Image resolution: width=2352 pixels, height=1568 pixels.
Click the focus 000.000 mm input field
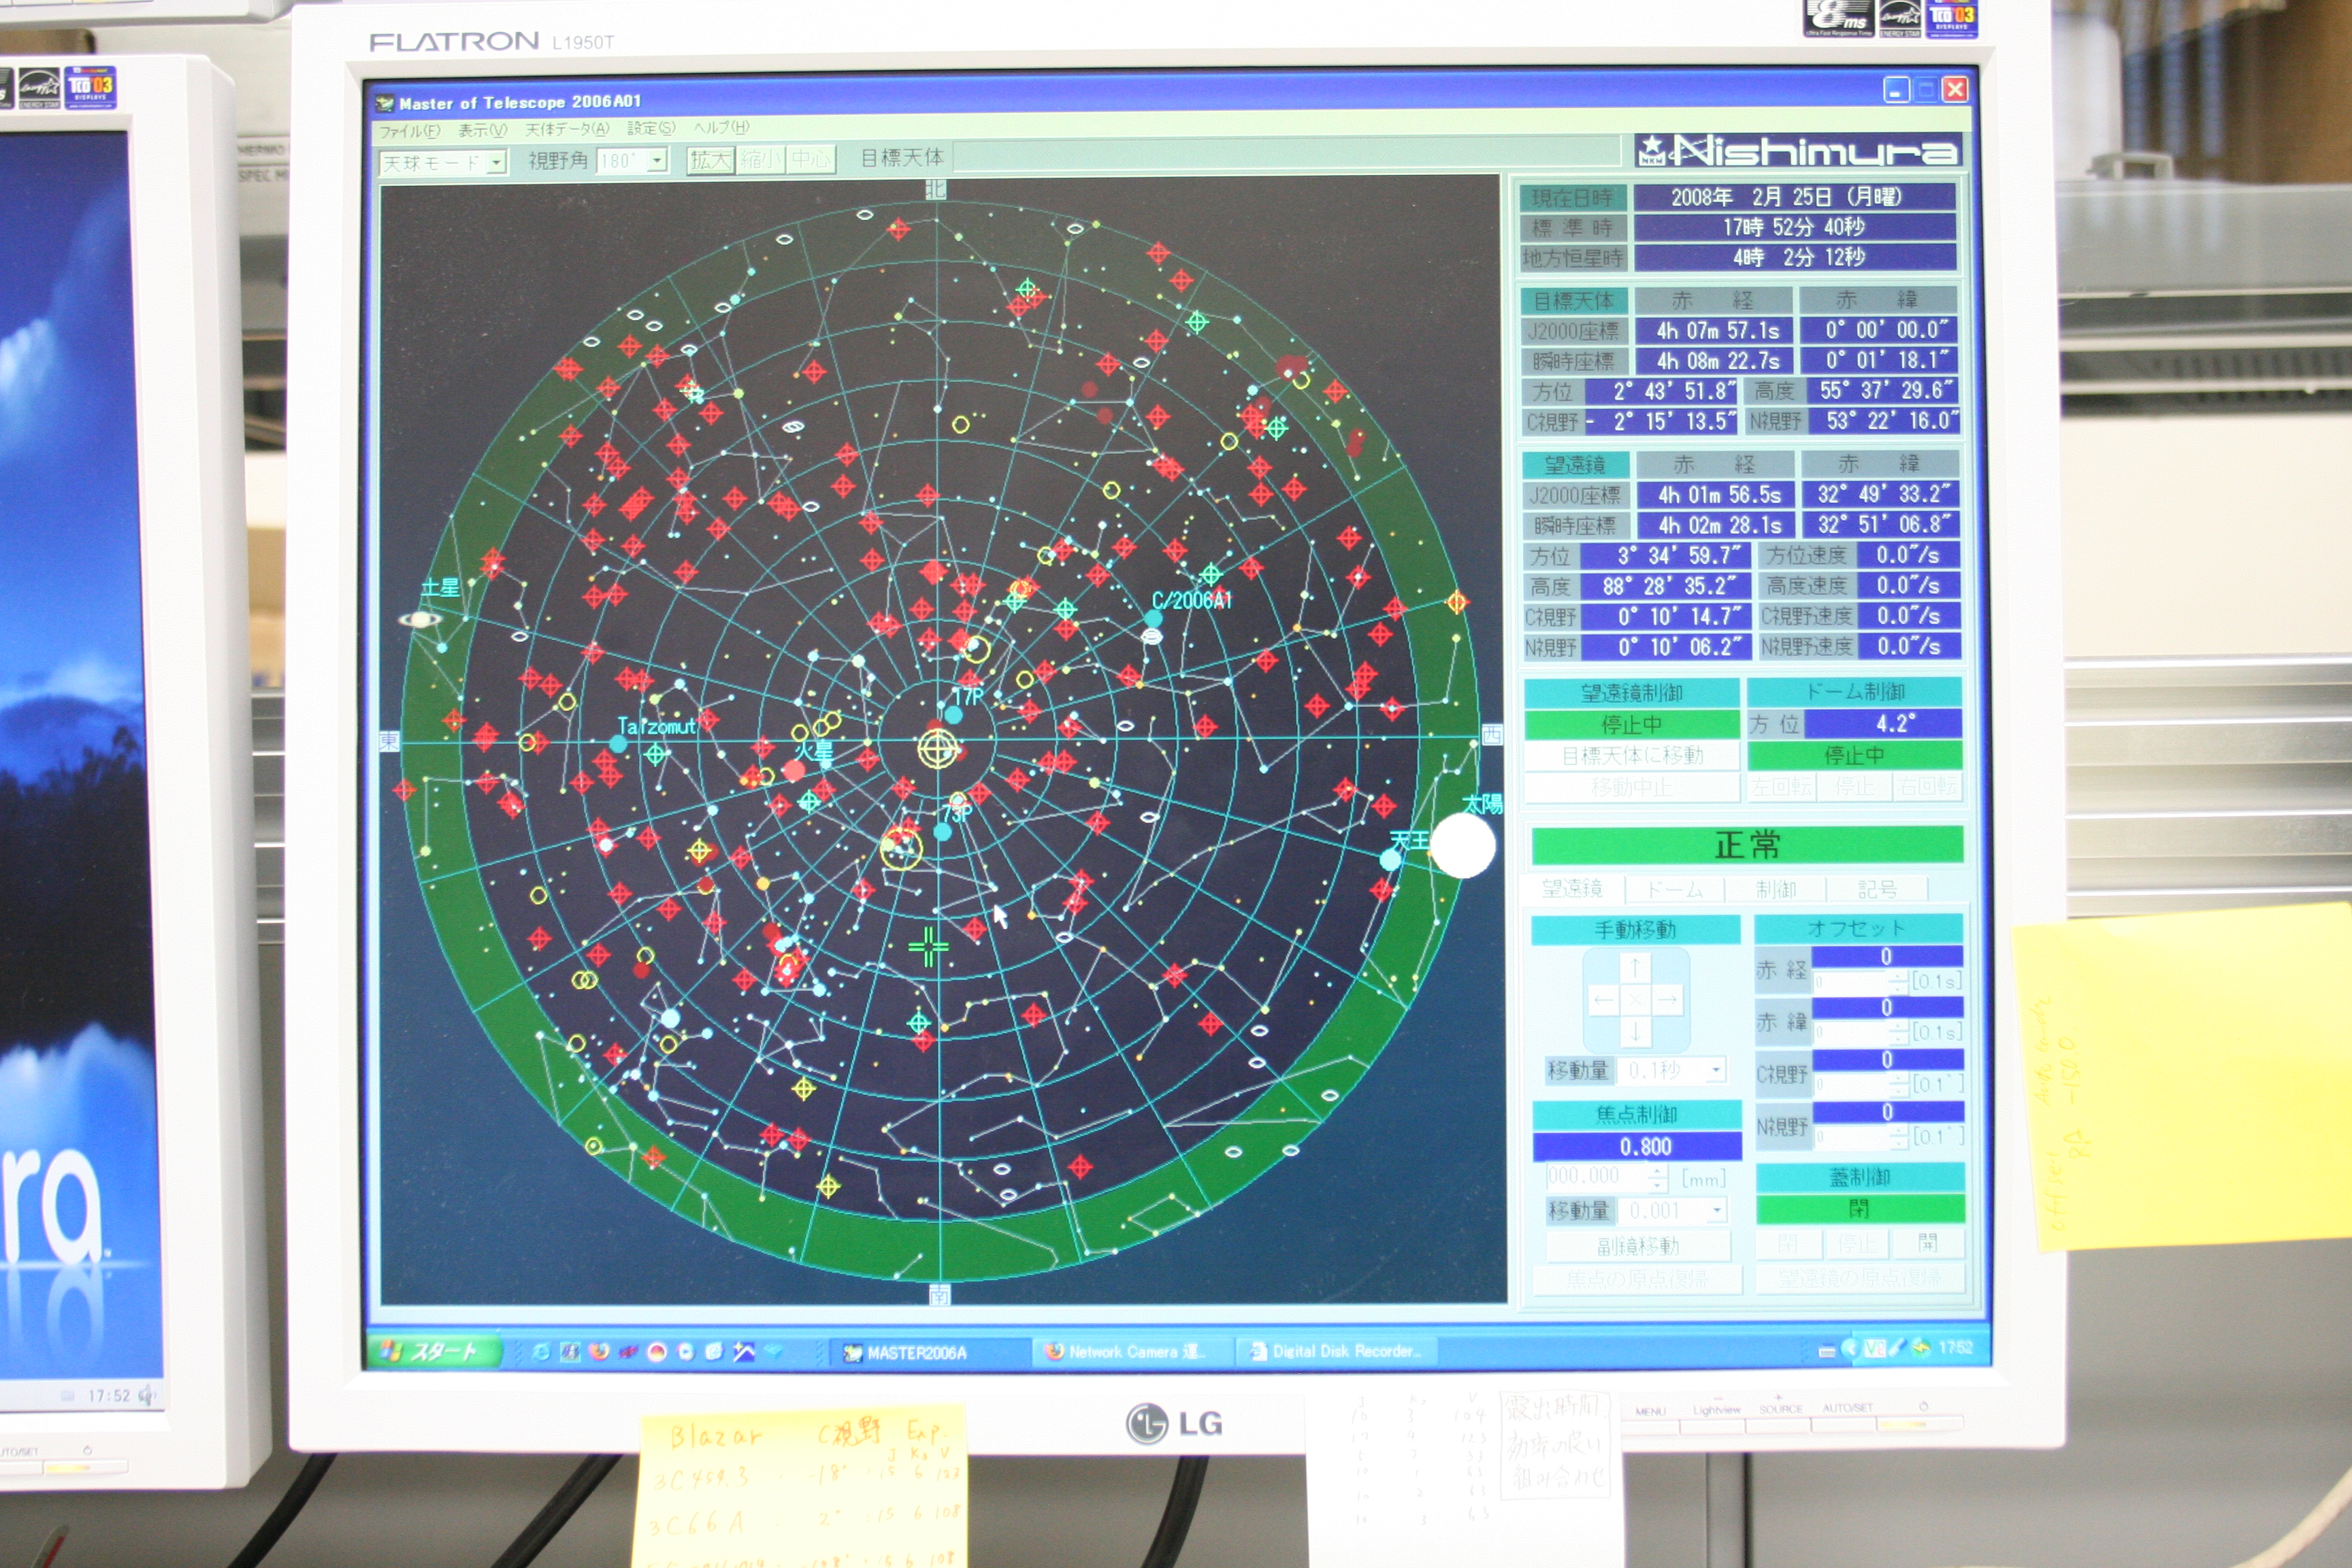pos(1597,1177)
